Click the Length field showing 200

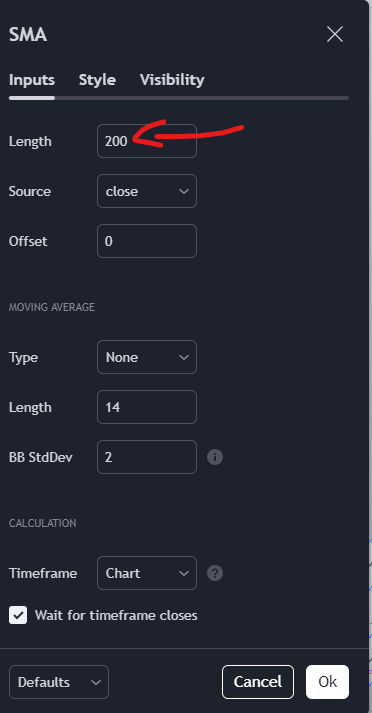pos(147,141)
